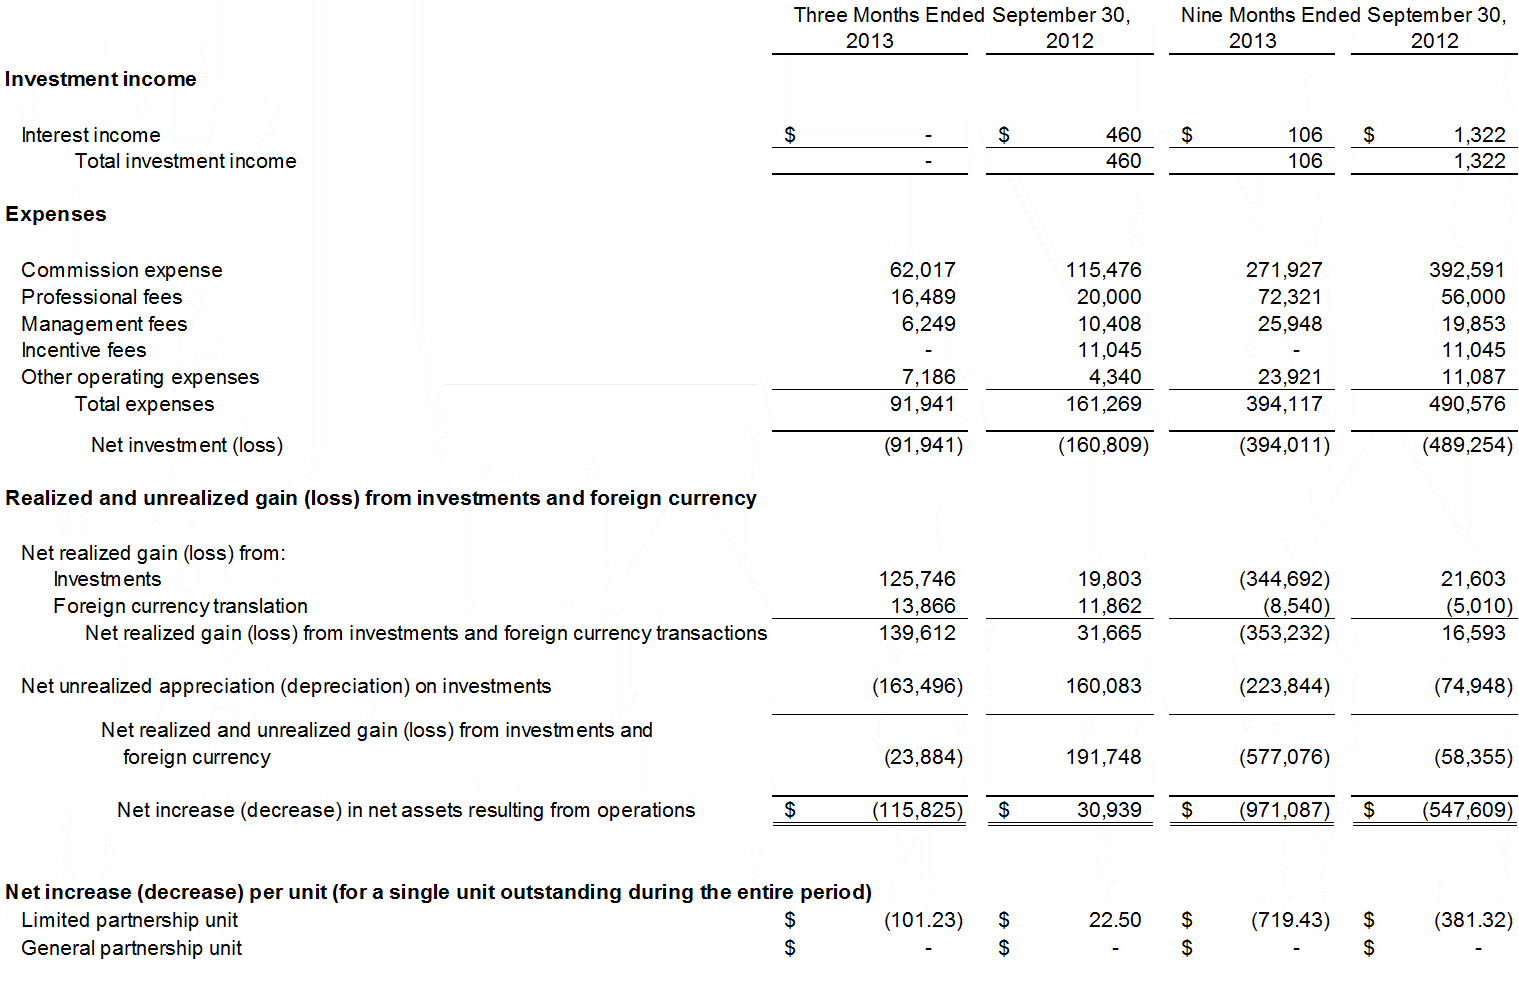Click the Three Months Ended September 30 header

pos(962,15)
